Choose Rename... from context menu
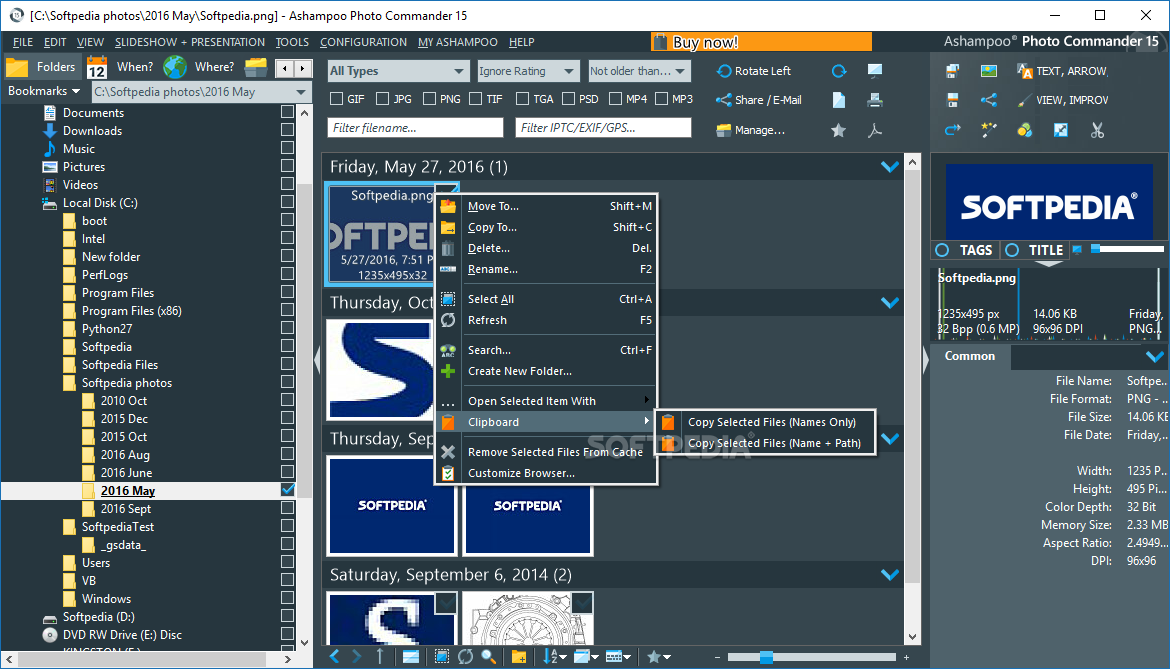 coord(546,269)
